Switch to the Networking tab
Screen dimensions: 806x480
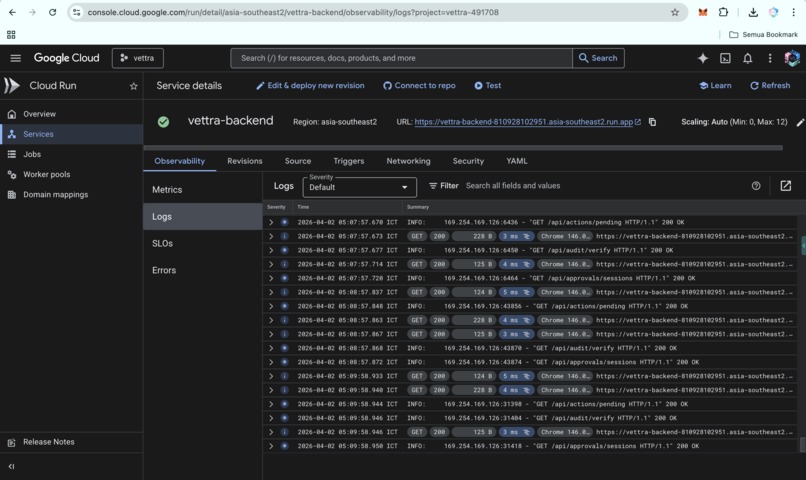pos(408,161)
